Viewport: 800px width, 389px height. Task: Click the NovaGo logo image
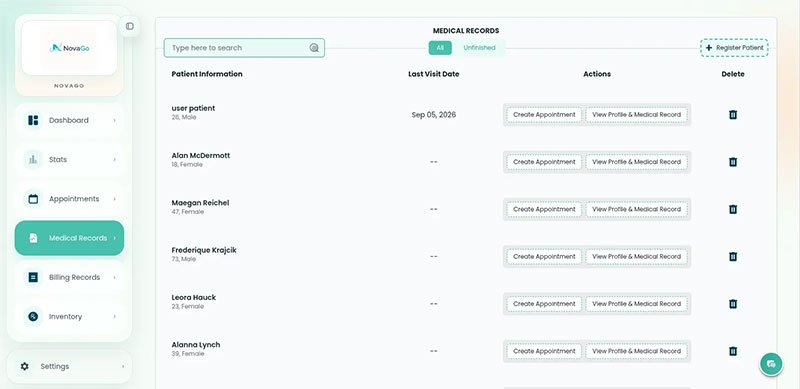[x=69, y=48]
